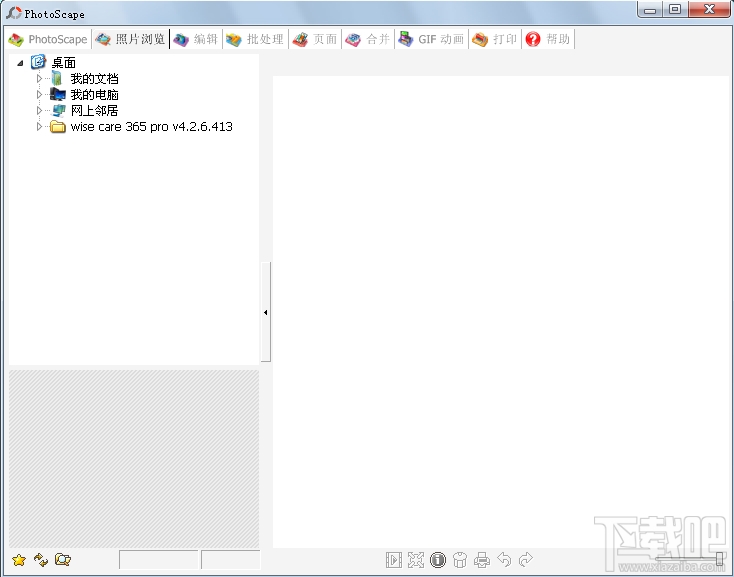This screenshot has height=577, width=734.
Task: Click the full screen expand icon
Action: point(416,560)
